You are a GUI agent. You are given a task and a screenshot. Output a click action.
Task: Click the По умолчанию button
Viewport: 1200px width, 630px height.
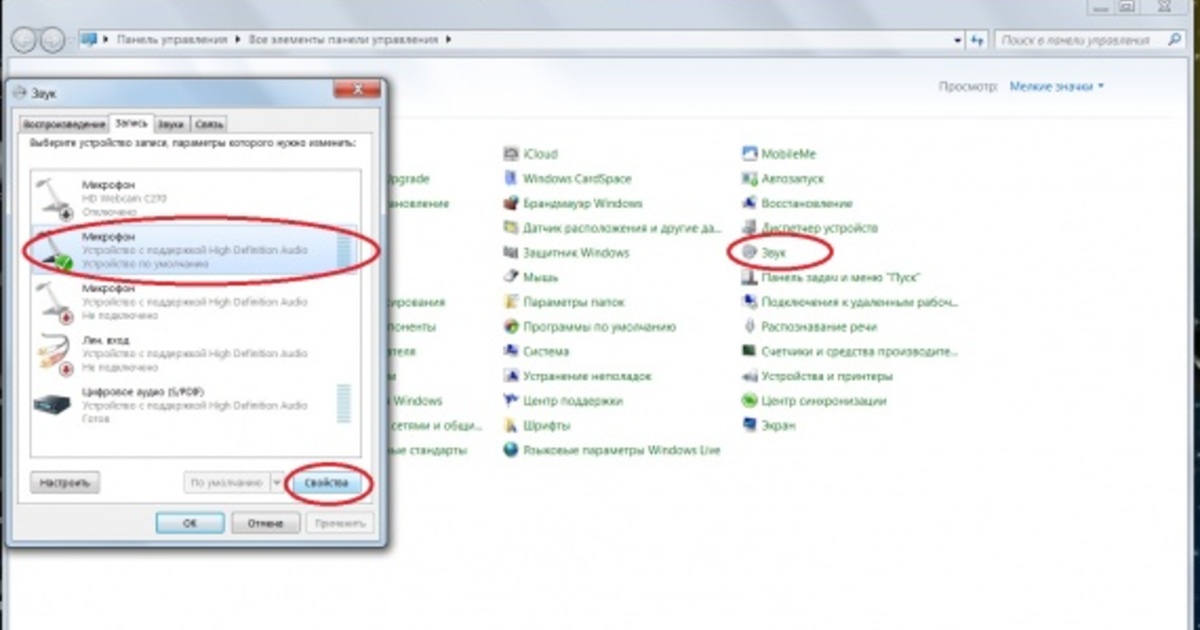[227, 483]
